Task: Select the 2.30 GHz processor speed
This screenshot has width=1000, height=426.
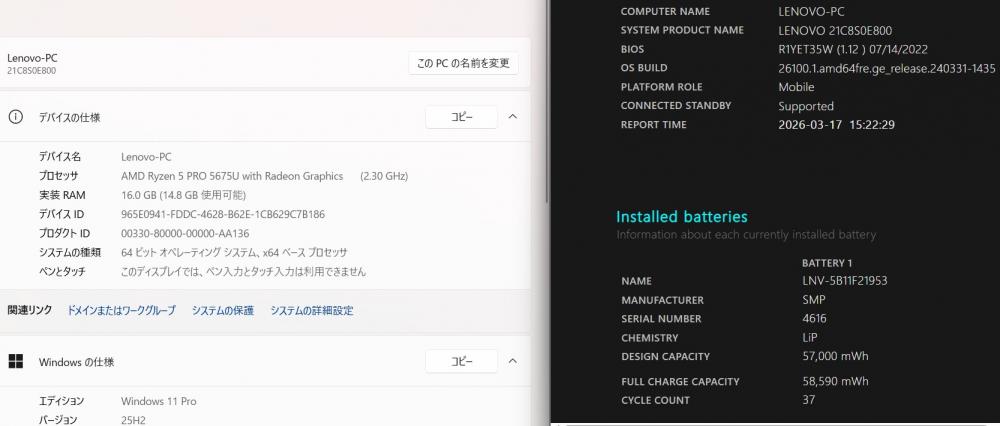Action: click(384, 176)
